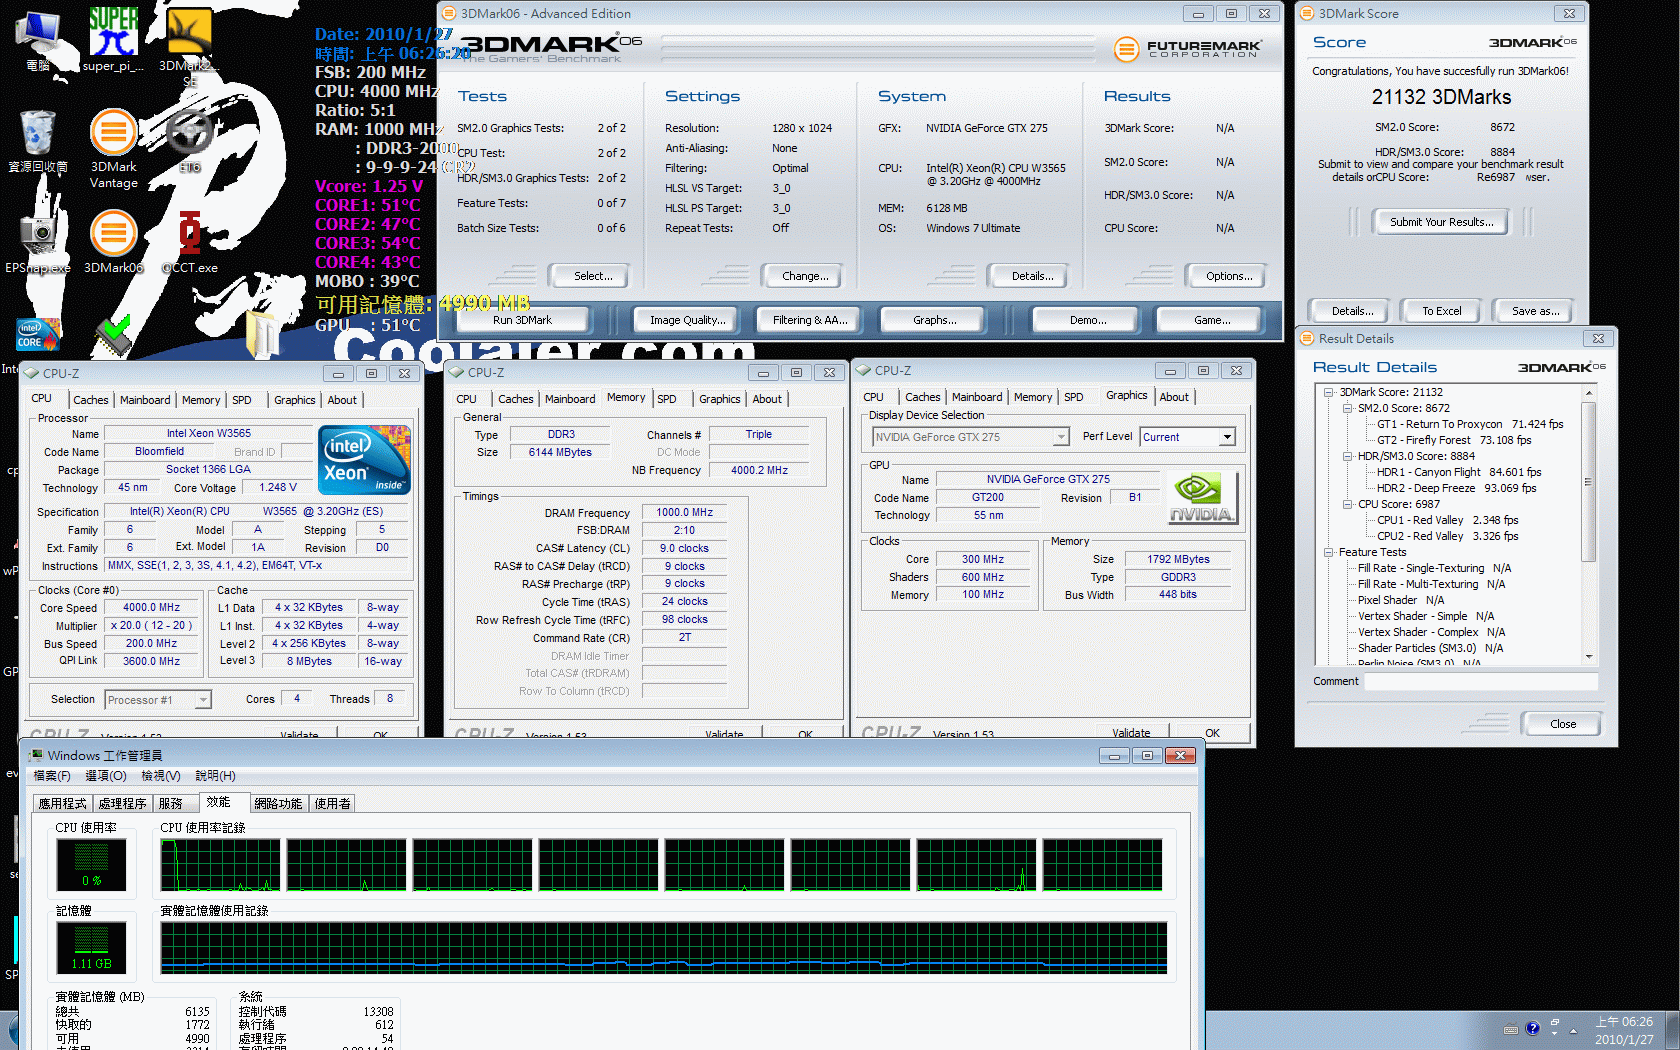
Task: Click into the Comment input field
Action: 1482,681
